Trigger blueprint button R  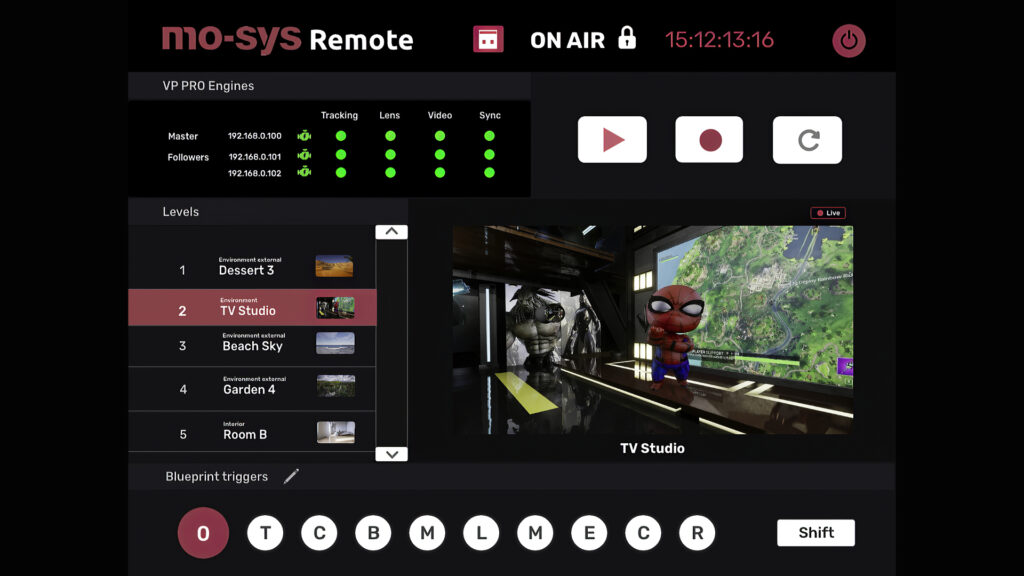coord(697,533)
